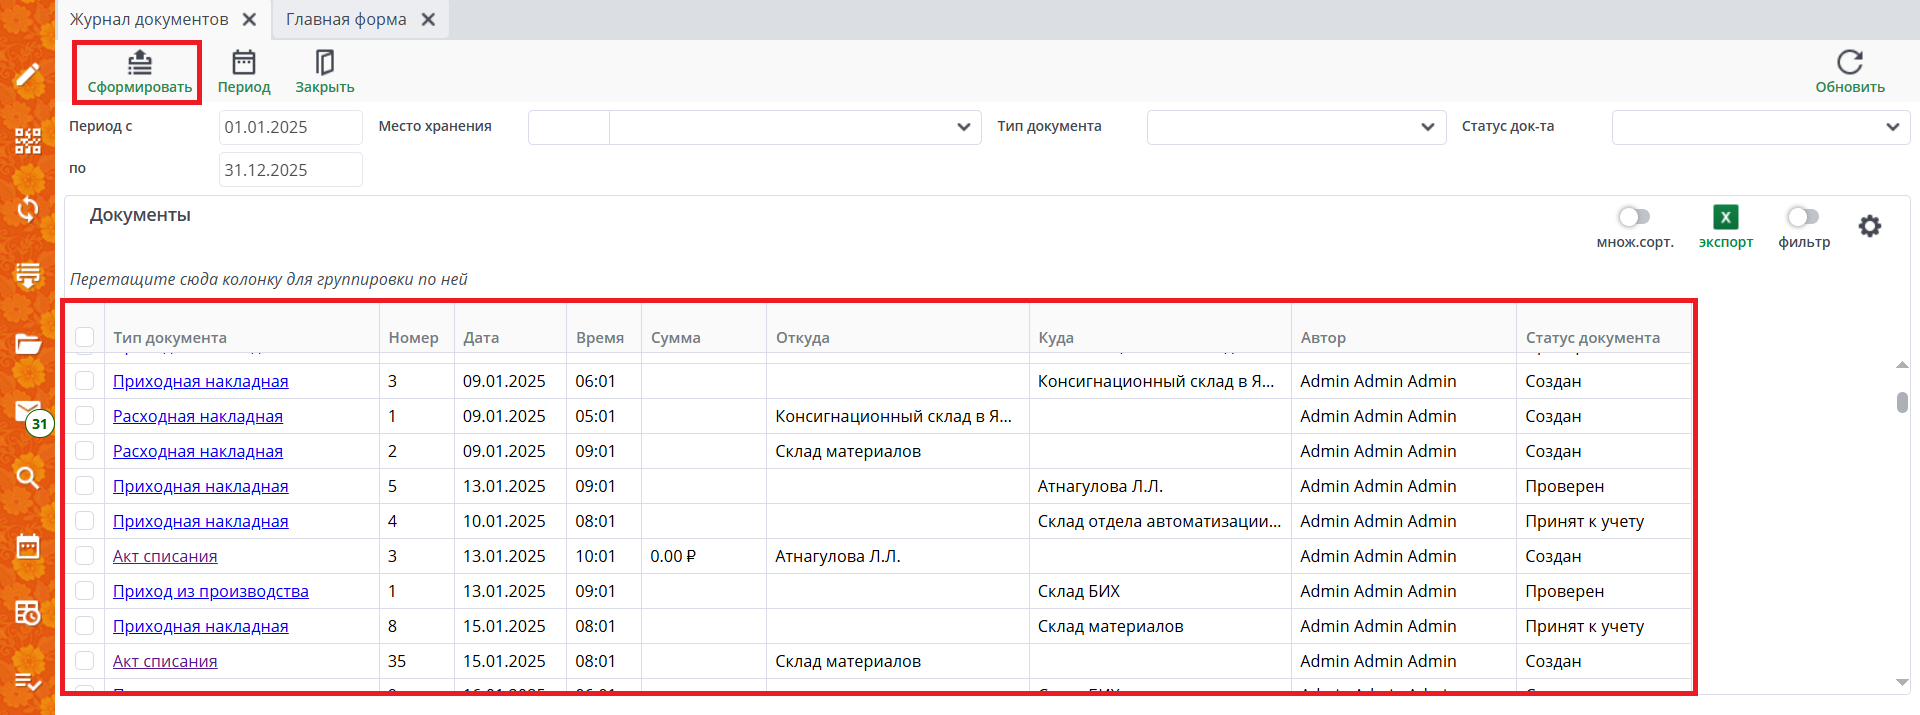This screenshot has height=715, width=1920.
Task: Click the Сформировать toolbar icon
Action: point(139,63)
